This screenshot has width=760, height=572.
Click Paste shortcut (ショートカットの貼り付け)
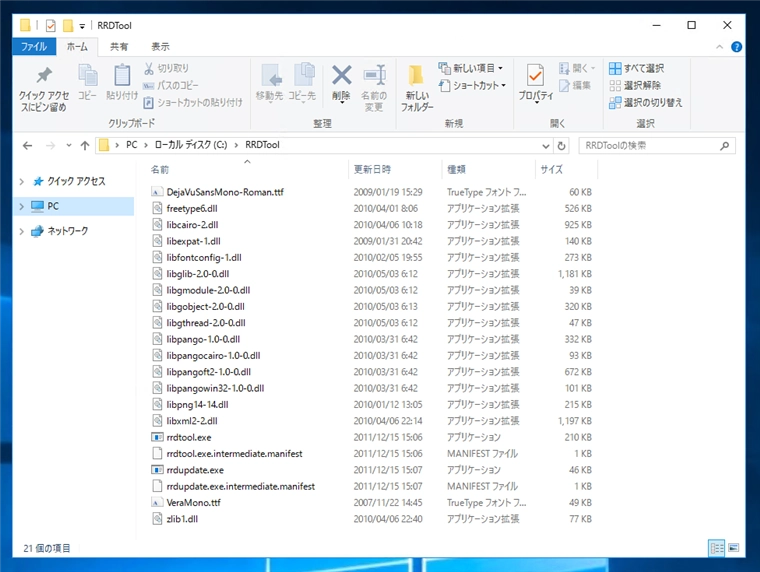point(193,102)
